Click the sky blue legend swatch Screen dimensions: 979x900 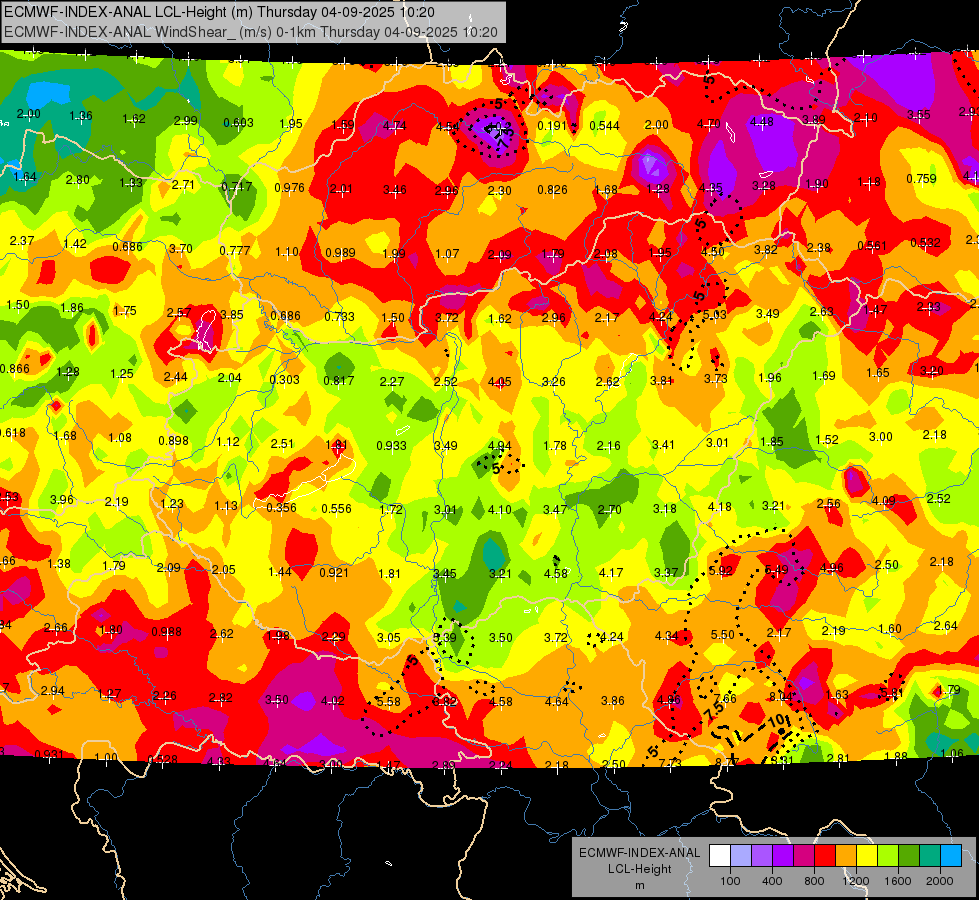click(951, 855)
